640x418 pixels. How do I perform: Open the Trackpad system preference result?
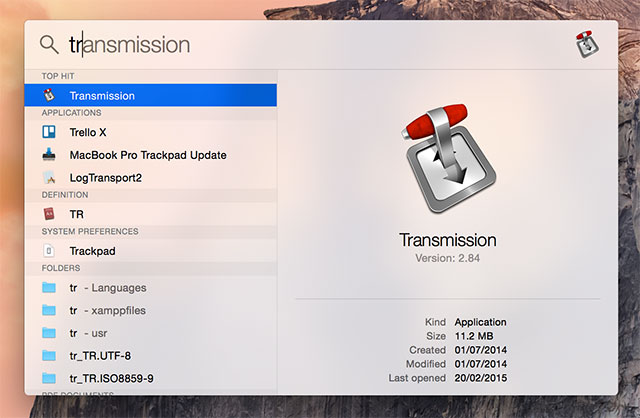[151, 251]
